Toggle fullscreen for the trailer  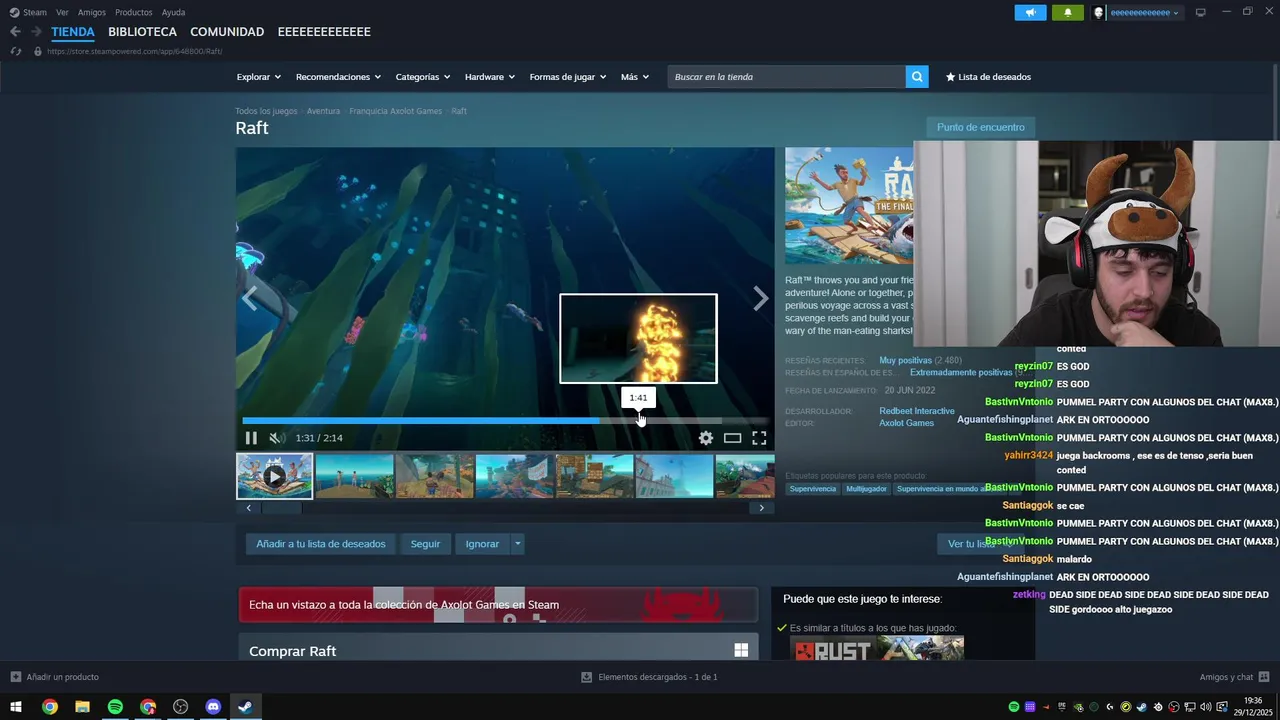[759, 438]
